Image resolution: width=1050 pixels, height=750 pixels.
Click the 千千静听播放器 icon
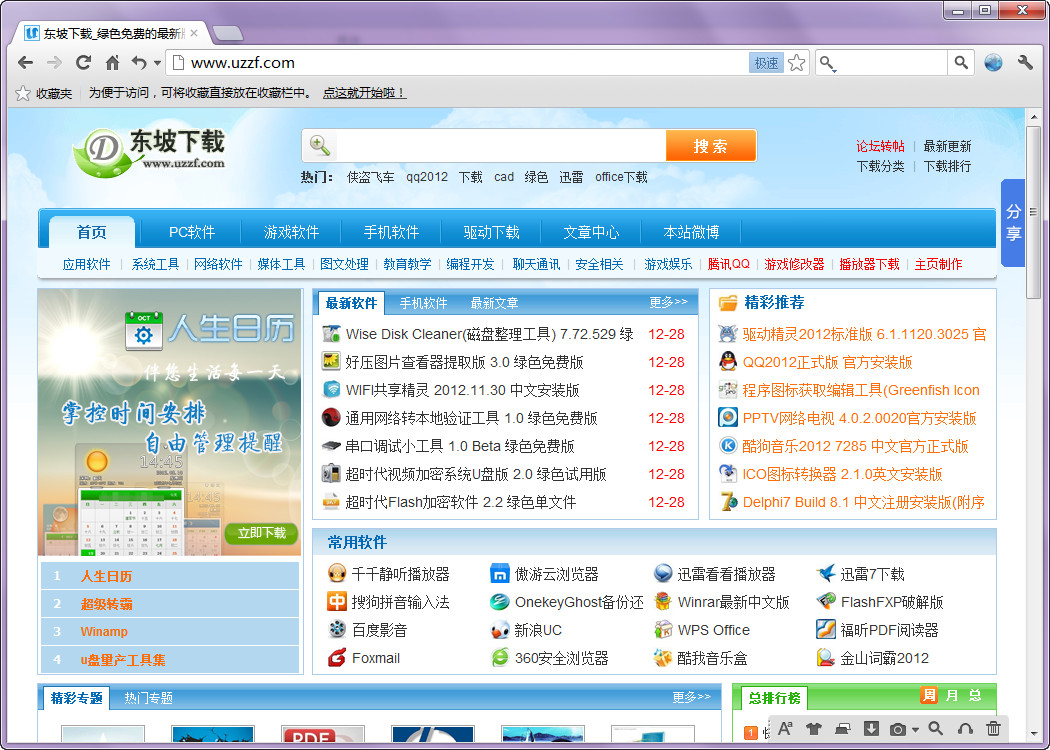(x=337, y=574)
